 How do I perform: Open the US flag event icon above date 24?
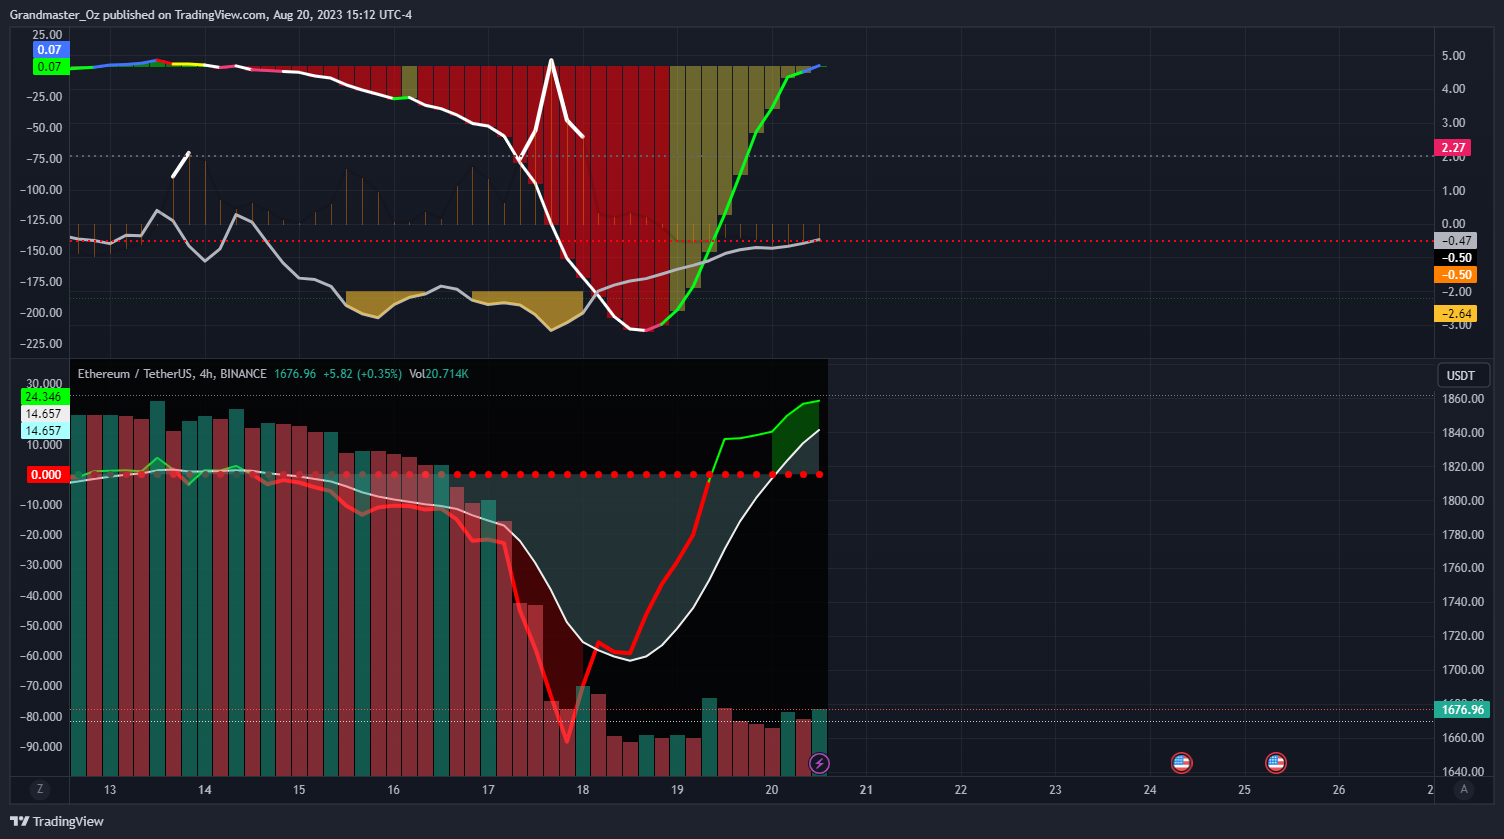[1181, 763]
